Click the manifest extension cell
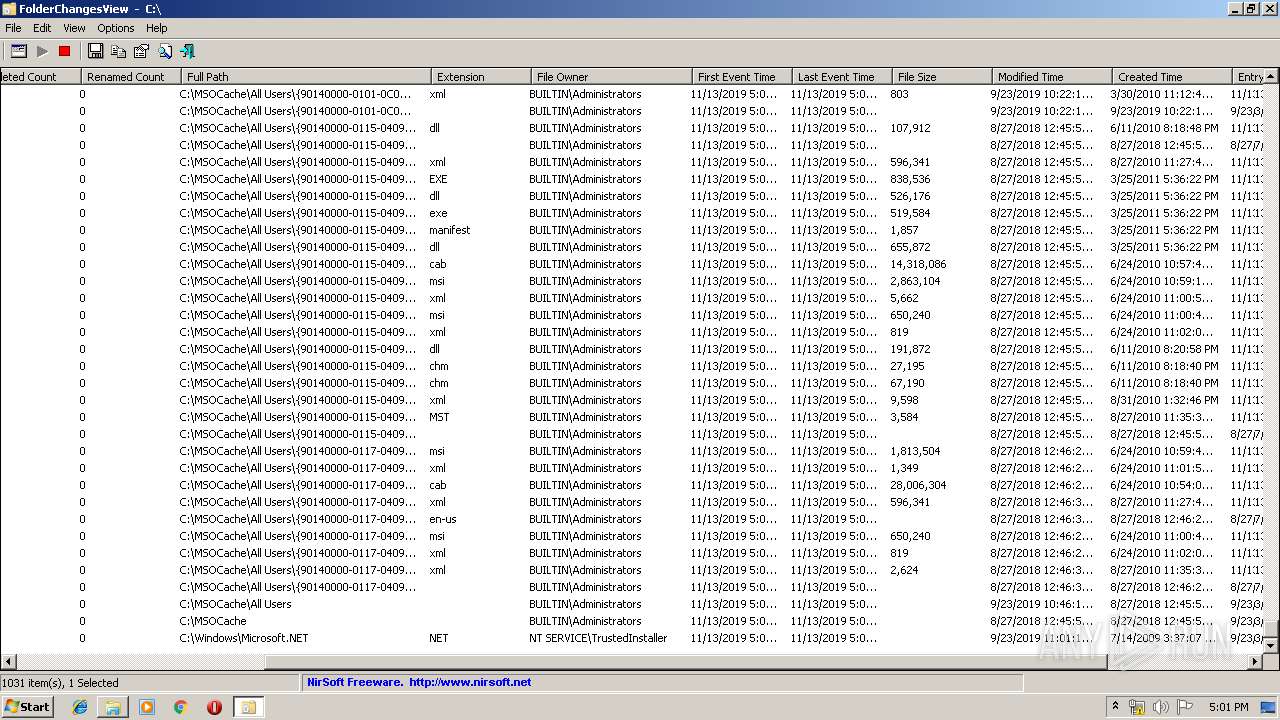 click(x=449, y=230)
